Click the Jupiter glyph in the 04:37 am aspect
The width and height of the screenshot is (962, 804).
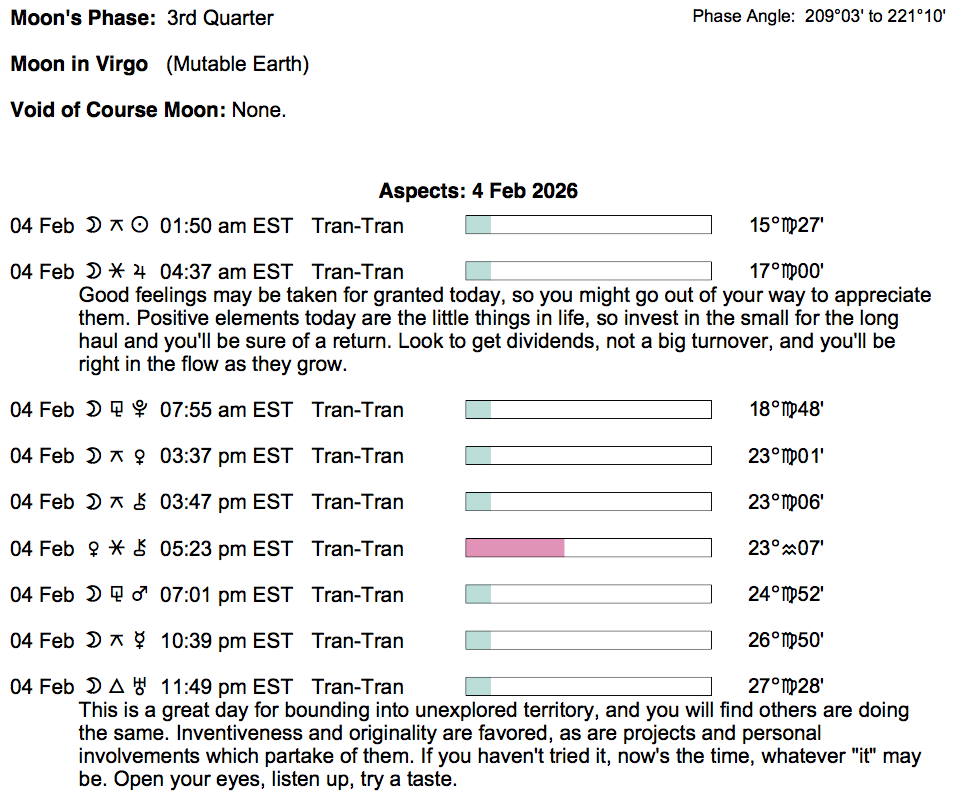pos(140,272)
